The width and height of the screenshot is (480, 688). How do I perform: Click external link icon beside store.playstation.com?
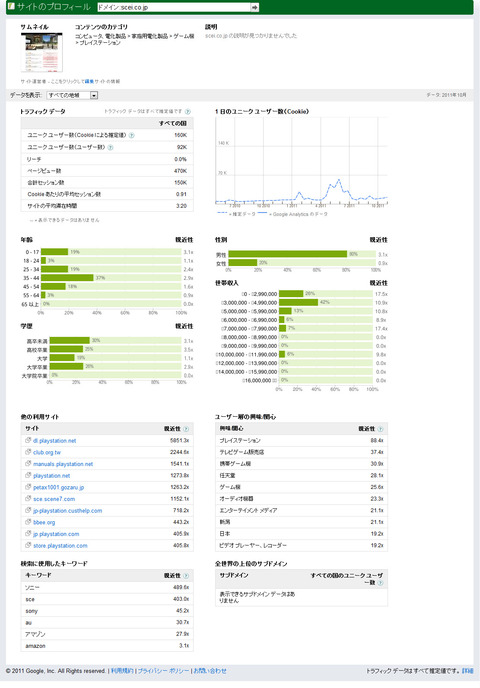(x=28, y=545)
